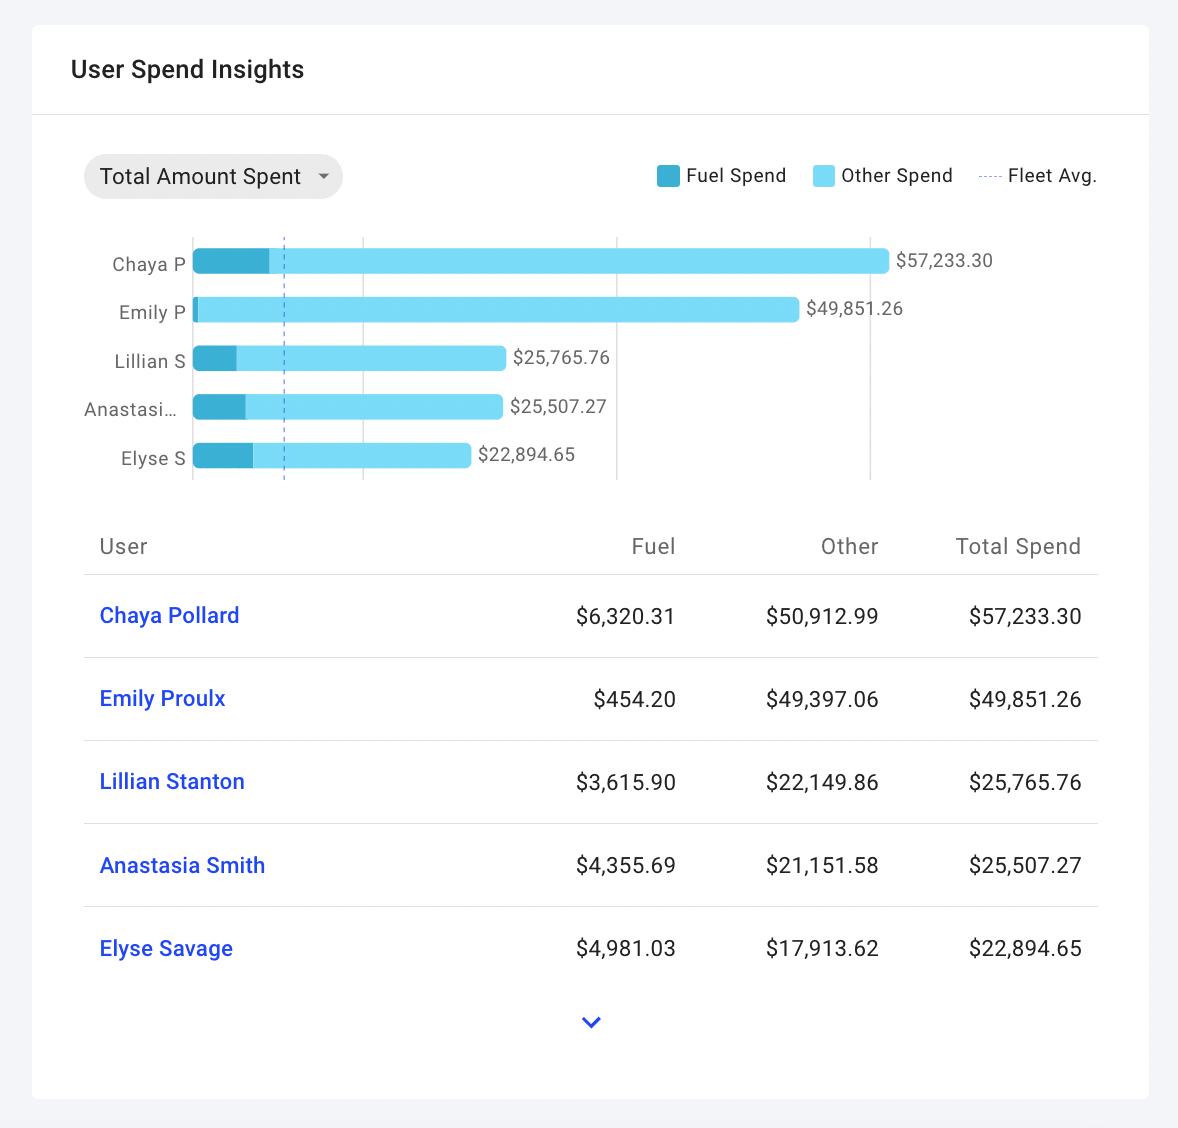
Task: Click Anastasia's fuel spend bar segment
Action: (x=219, y=407)
